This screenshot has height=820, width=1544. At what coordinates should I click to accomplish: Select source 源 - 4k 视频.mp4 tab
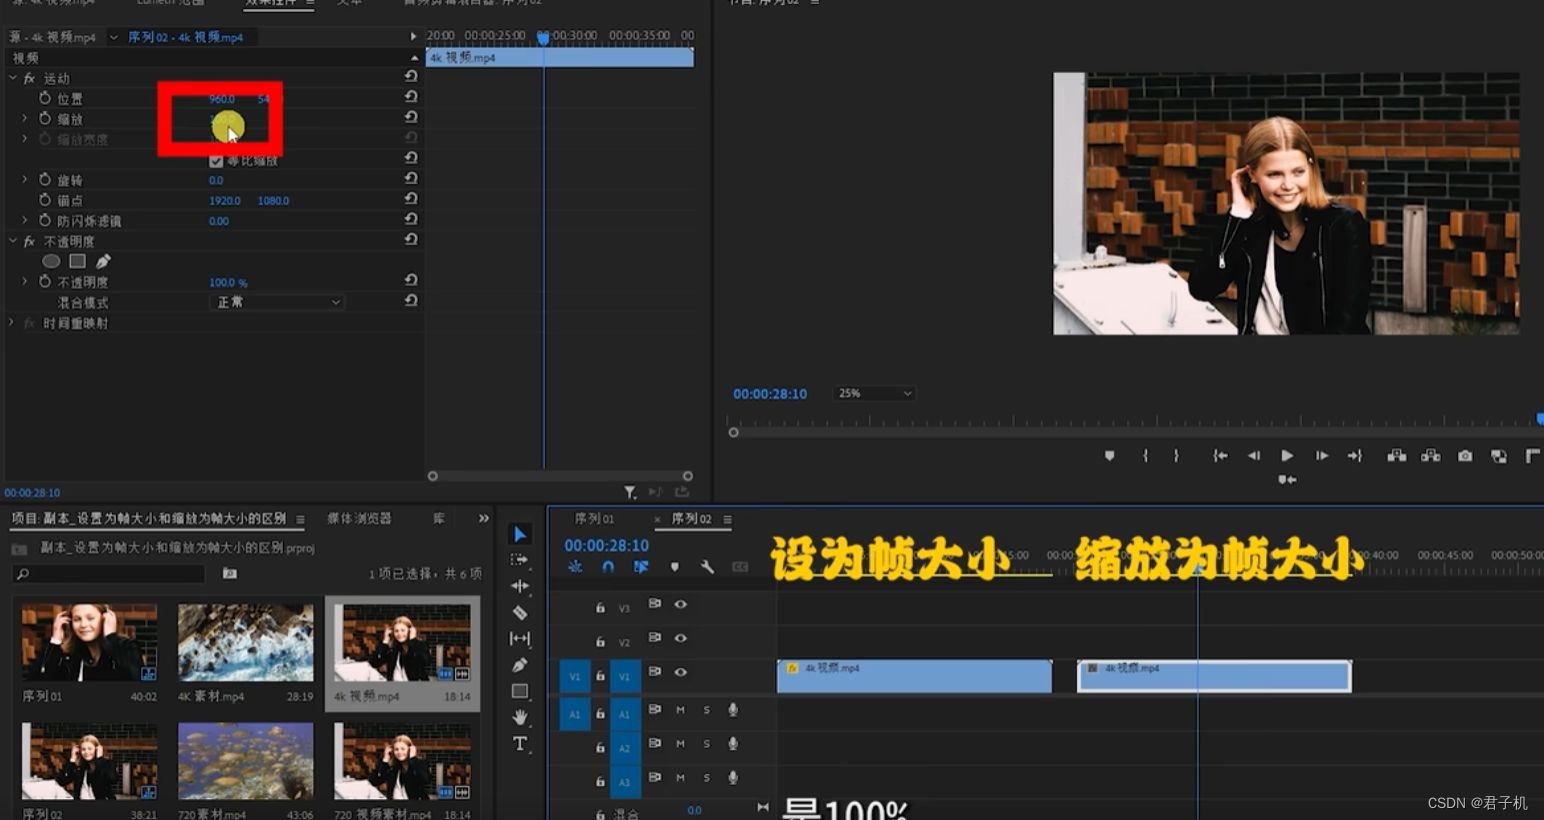click(x=53, y=37)
